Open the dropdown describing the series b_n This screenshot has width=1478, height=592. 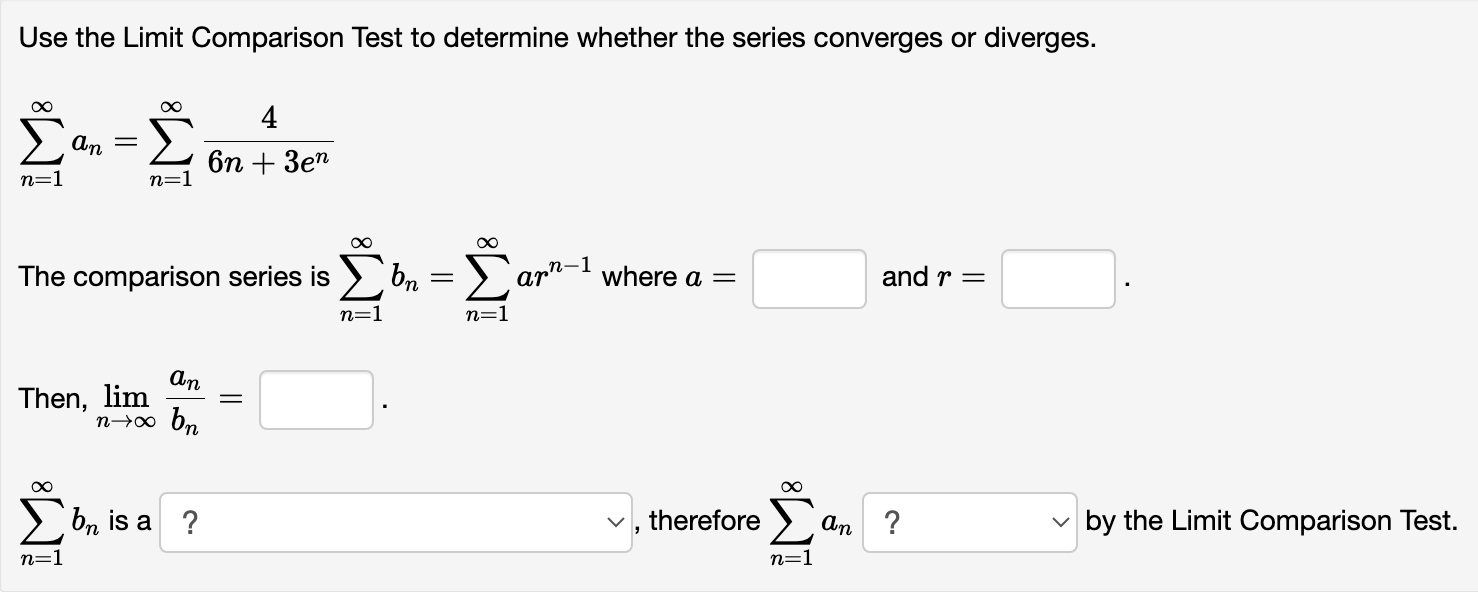pos(394,520)
